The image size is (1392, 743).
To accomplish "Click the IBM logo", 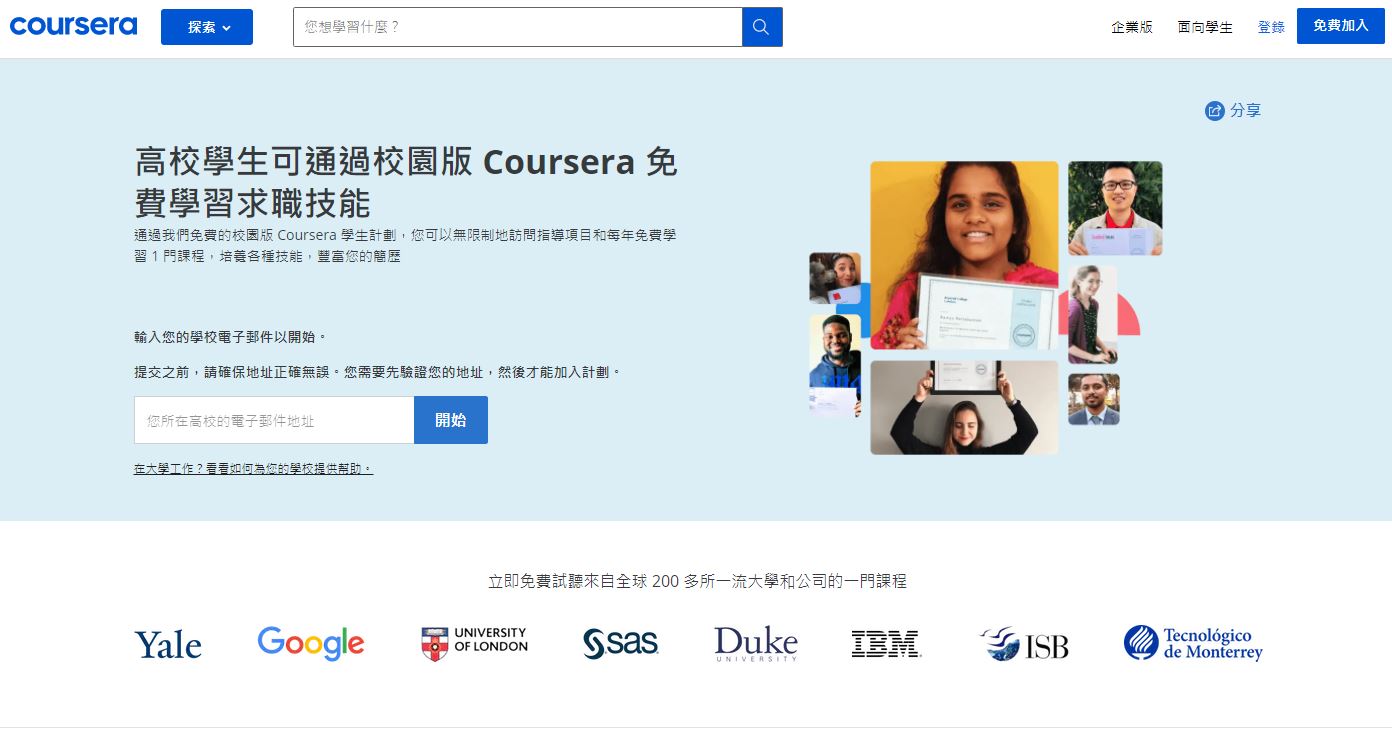I will tap(886, 644).
